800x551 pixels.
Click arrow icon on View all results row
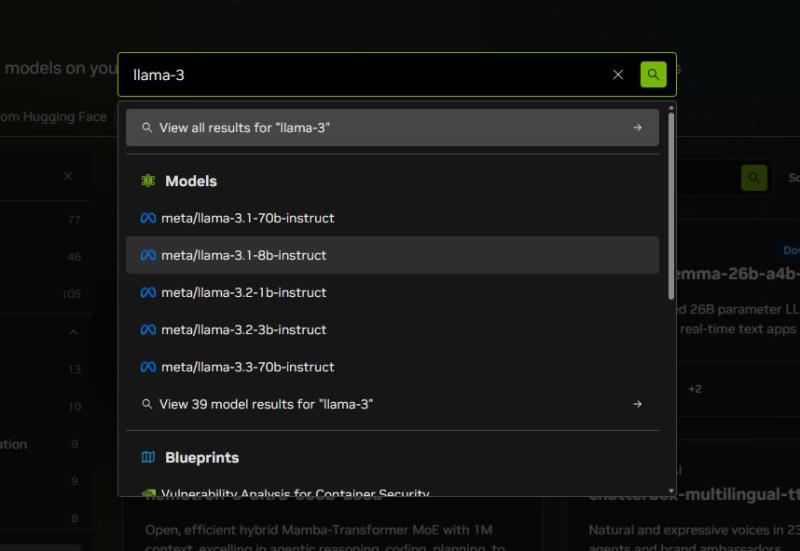point(637,128)
